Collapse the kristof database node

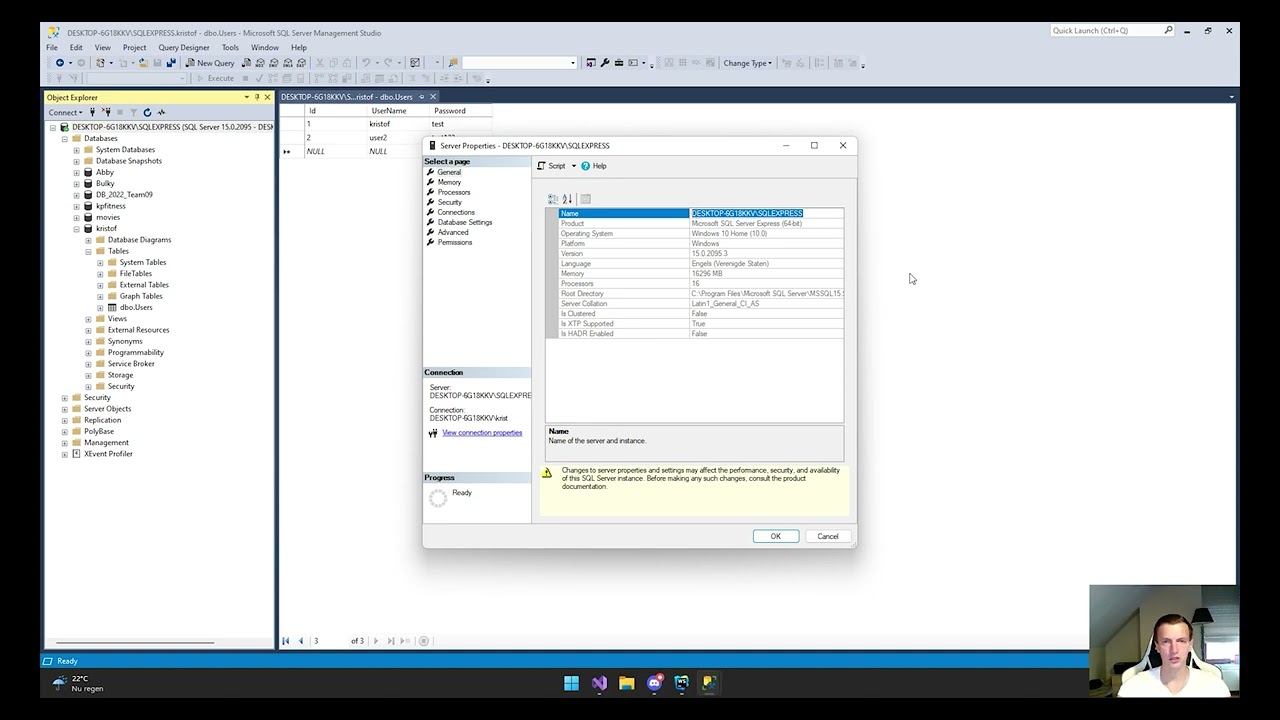[77, 229]
